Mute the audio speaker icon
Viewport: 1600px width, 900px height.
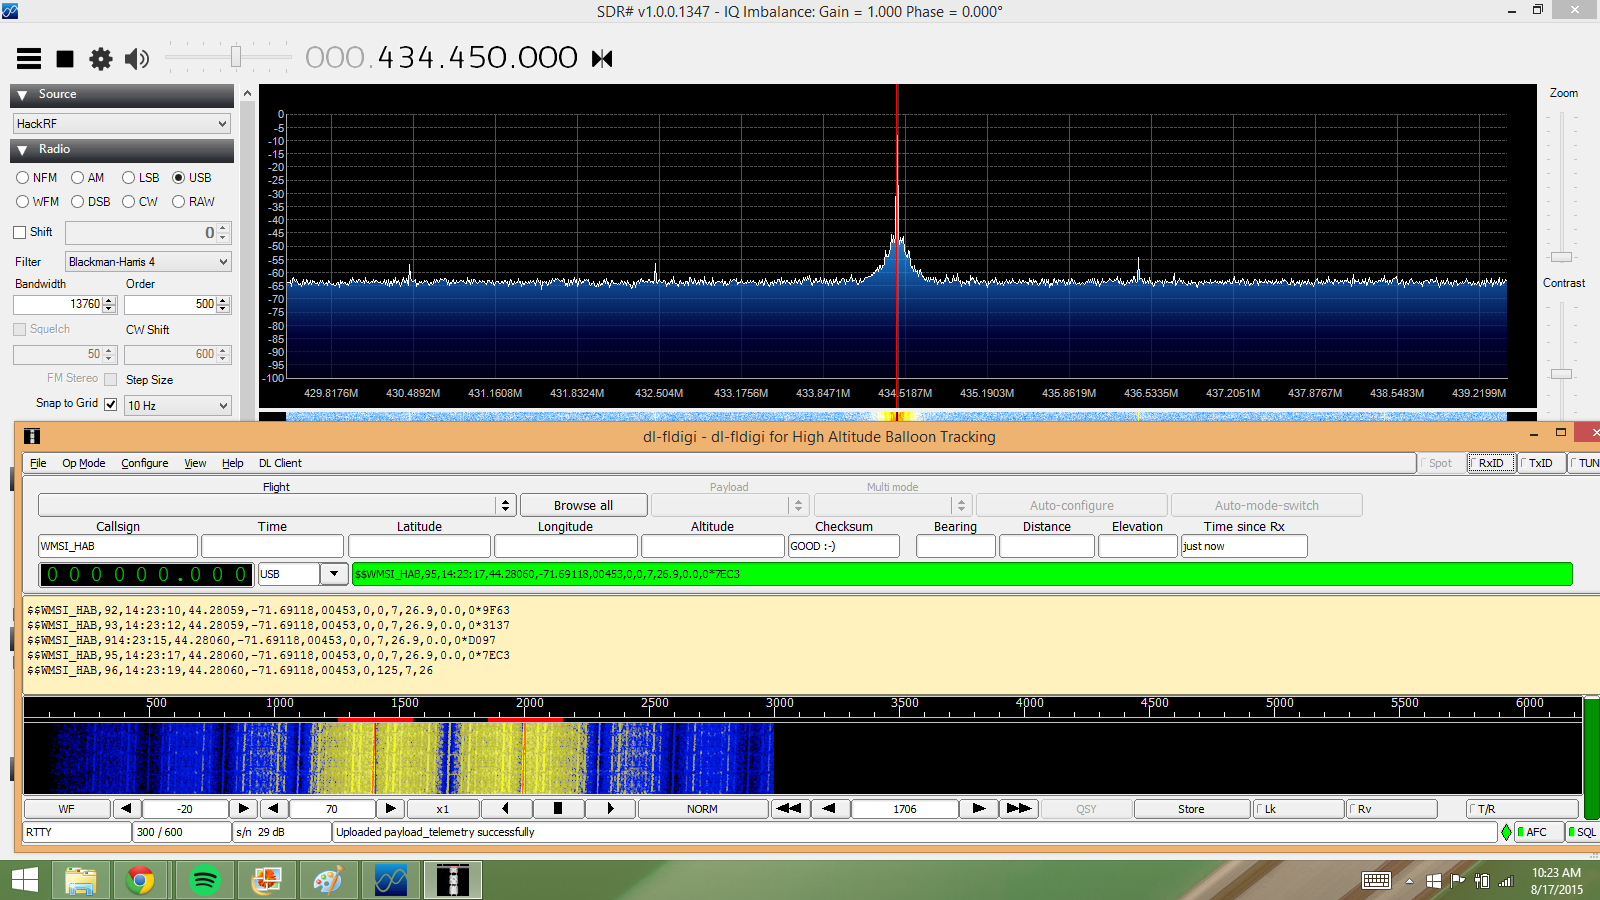[137, 59]
